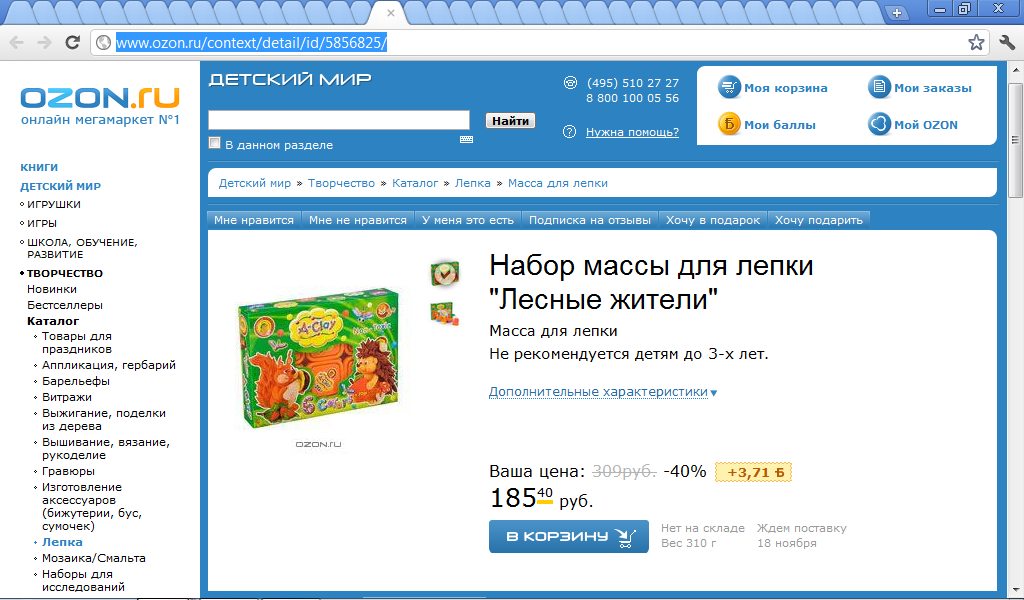The width and height of the screenshot is (1024, 600).
Task: Open the Барельефы category
Action: (x=76, y=381)
